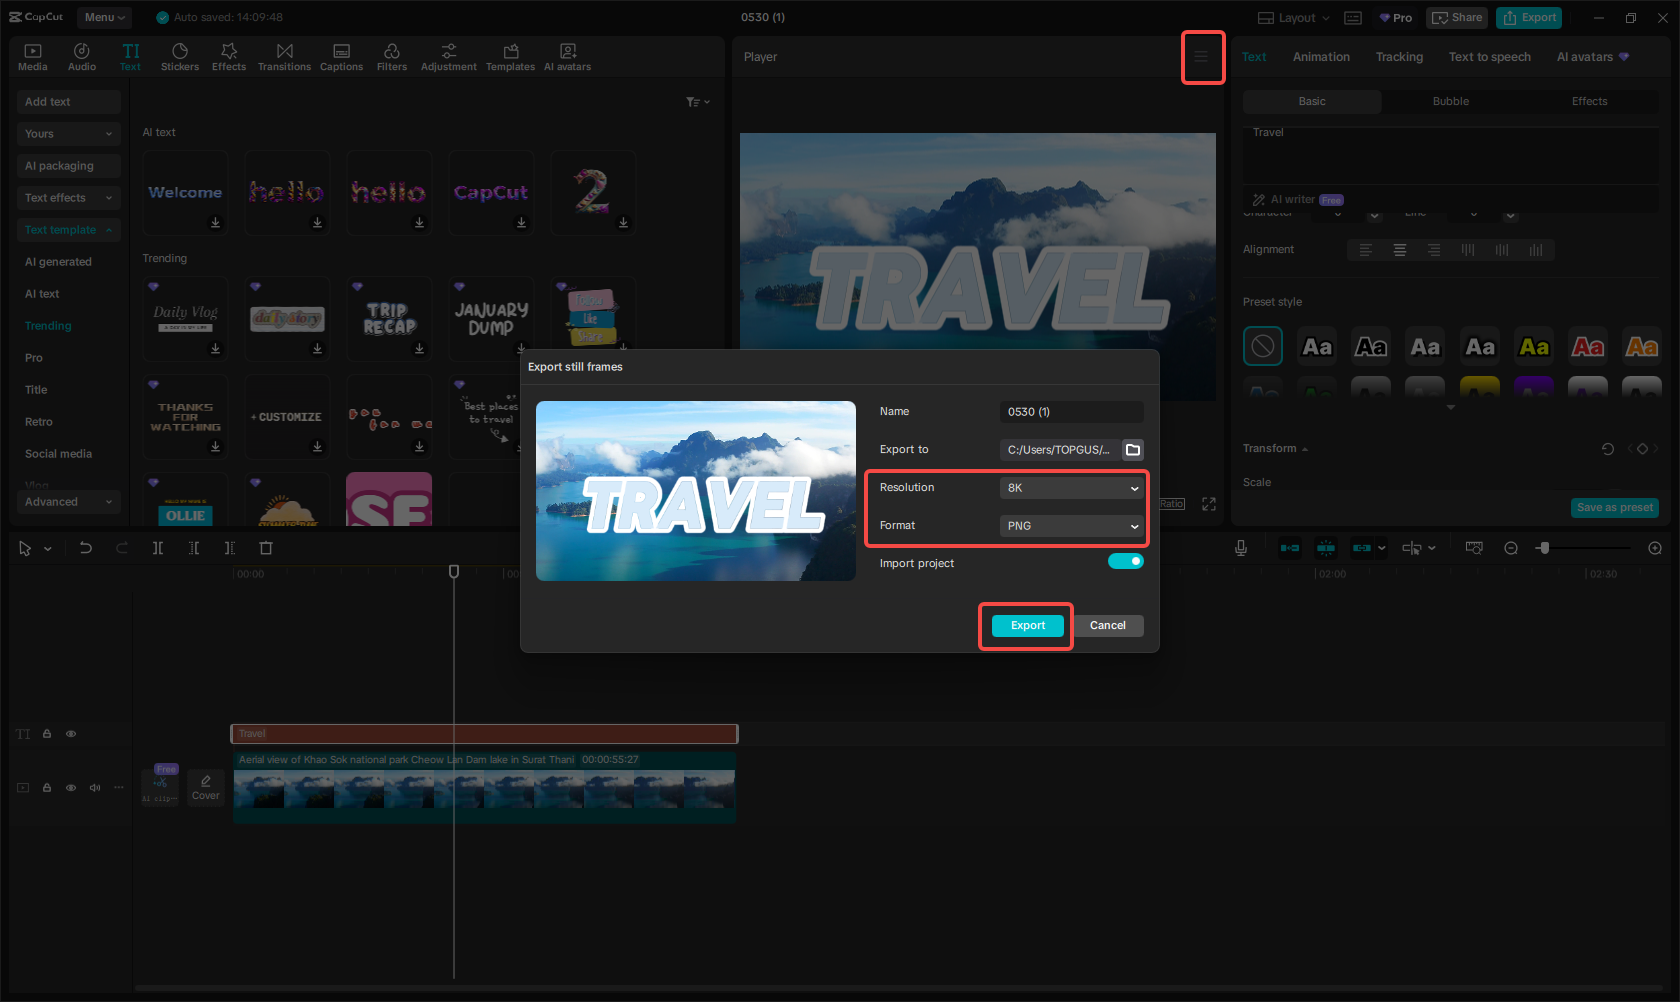Open the Captions panel
1680x1002 pixels.
341,56
